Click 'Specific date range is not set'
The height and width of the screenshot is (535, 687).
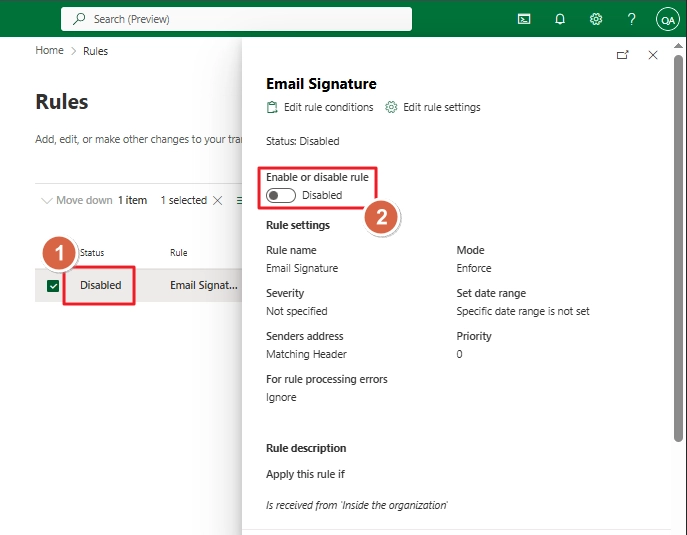523,311
